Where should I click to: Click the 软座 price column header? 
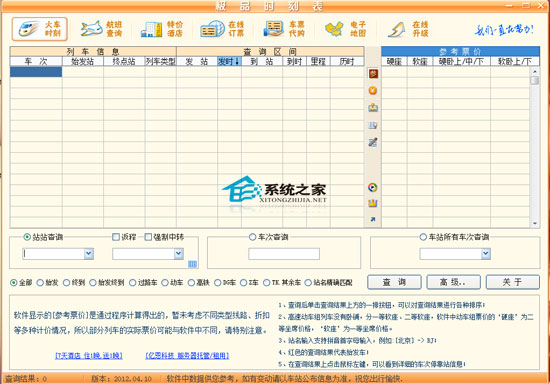(420, 61)
